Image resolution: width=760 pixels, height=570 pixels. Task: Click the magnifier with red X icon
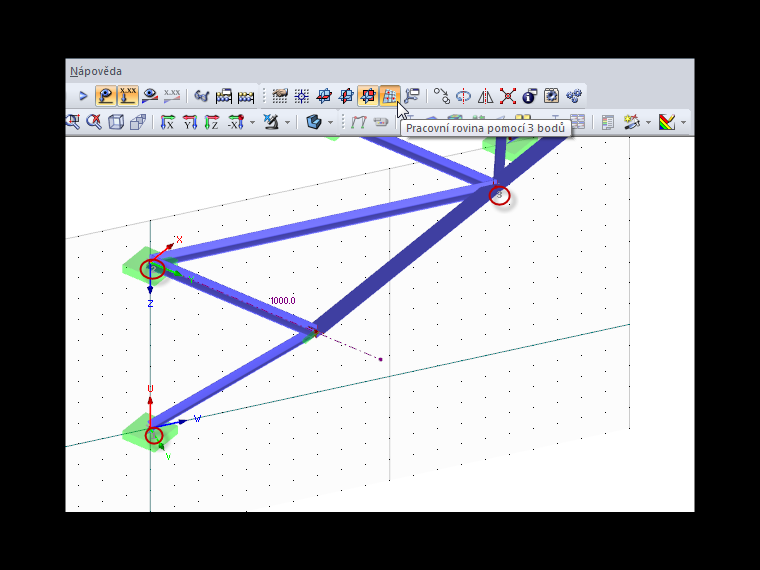point(94,122)
